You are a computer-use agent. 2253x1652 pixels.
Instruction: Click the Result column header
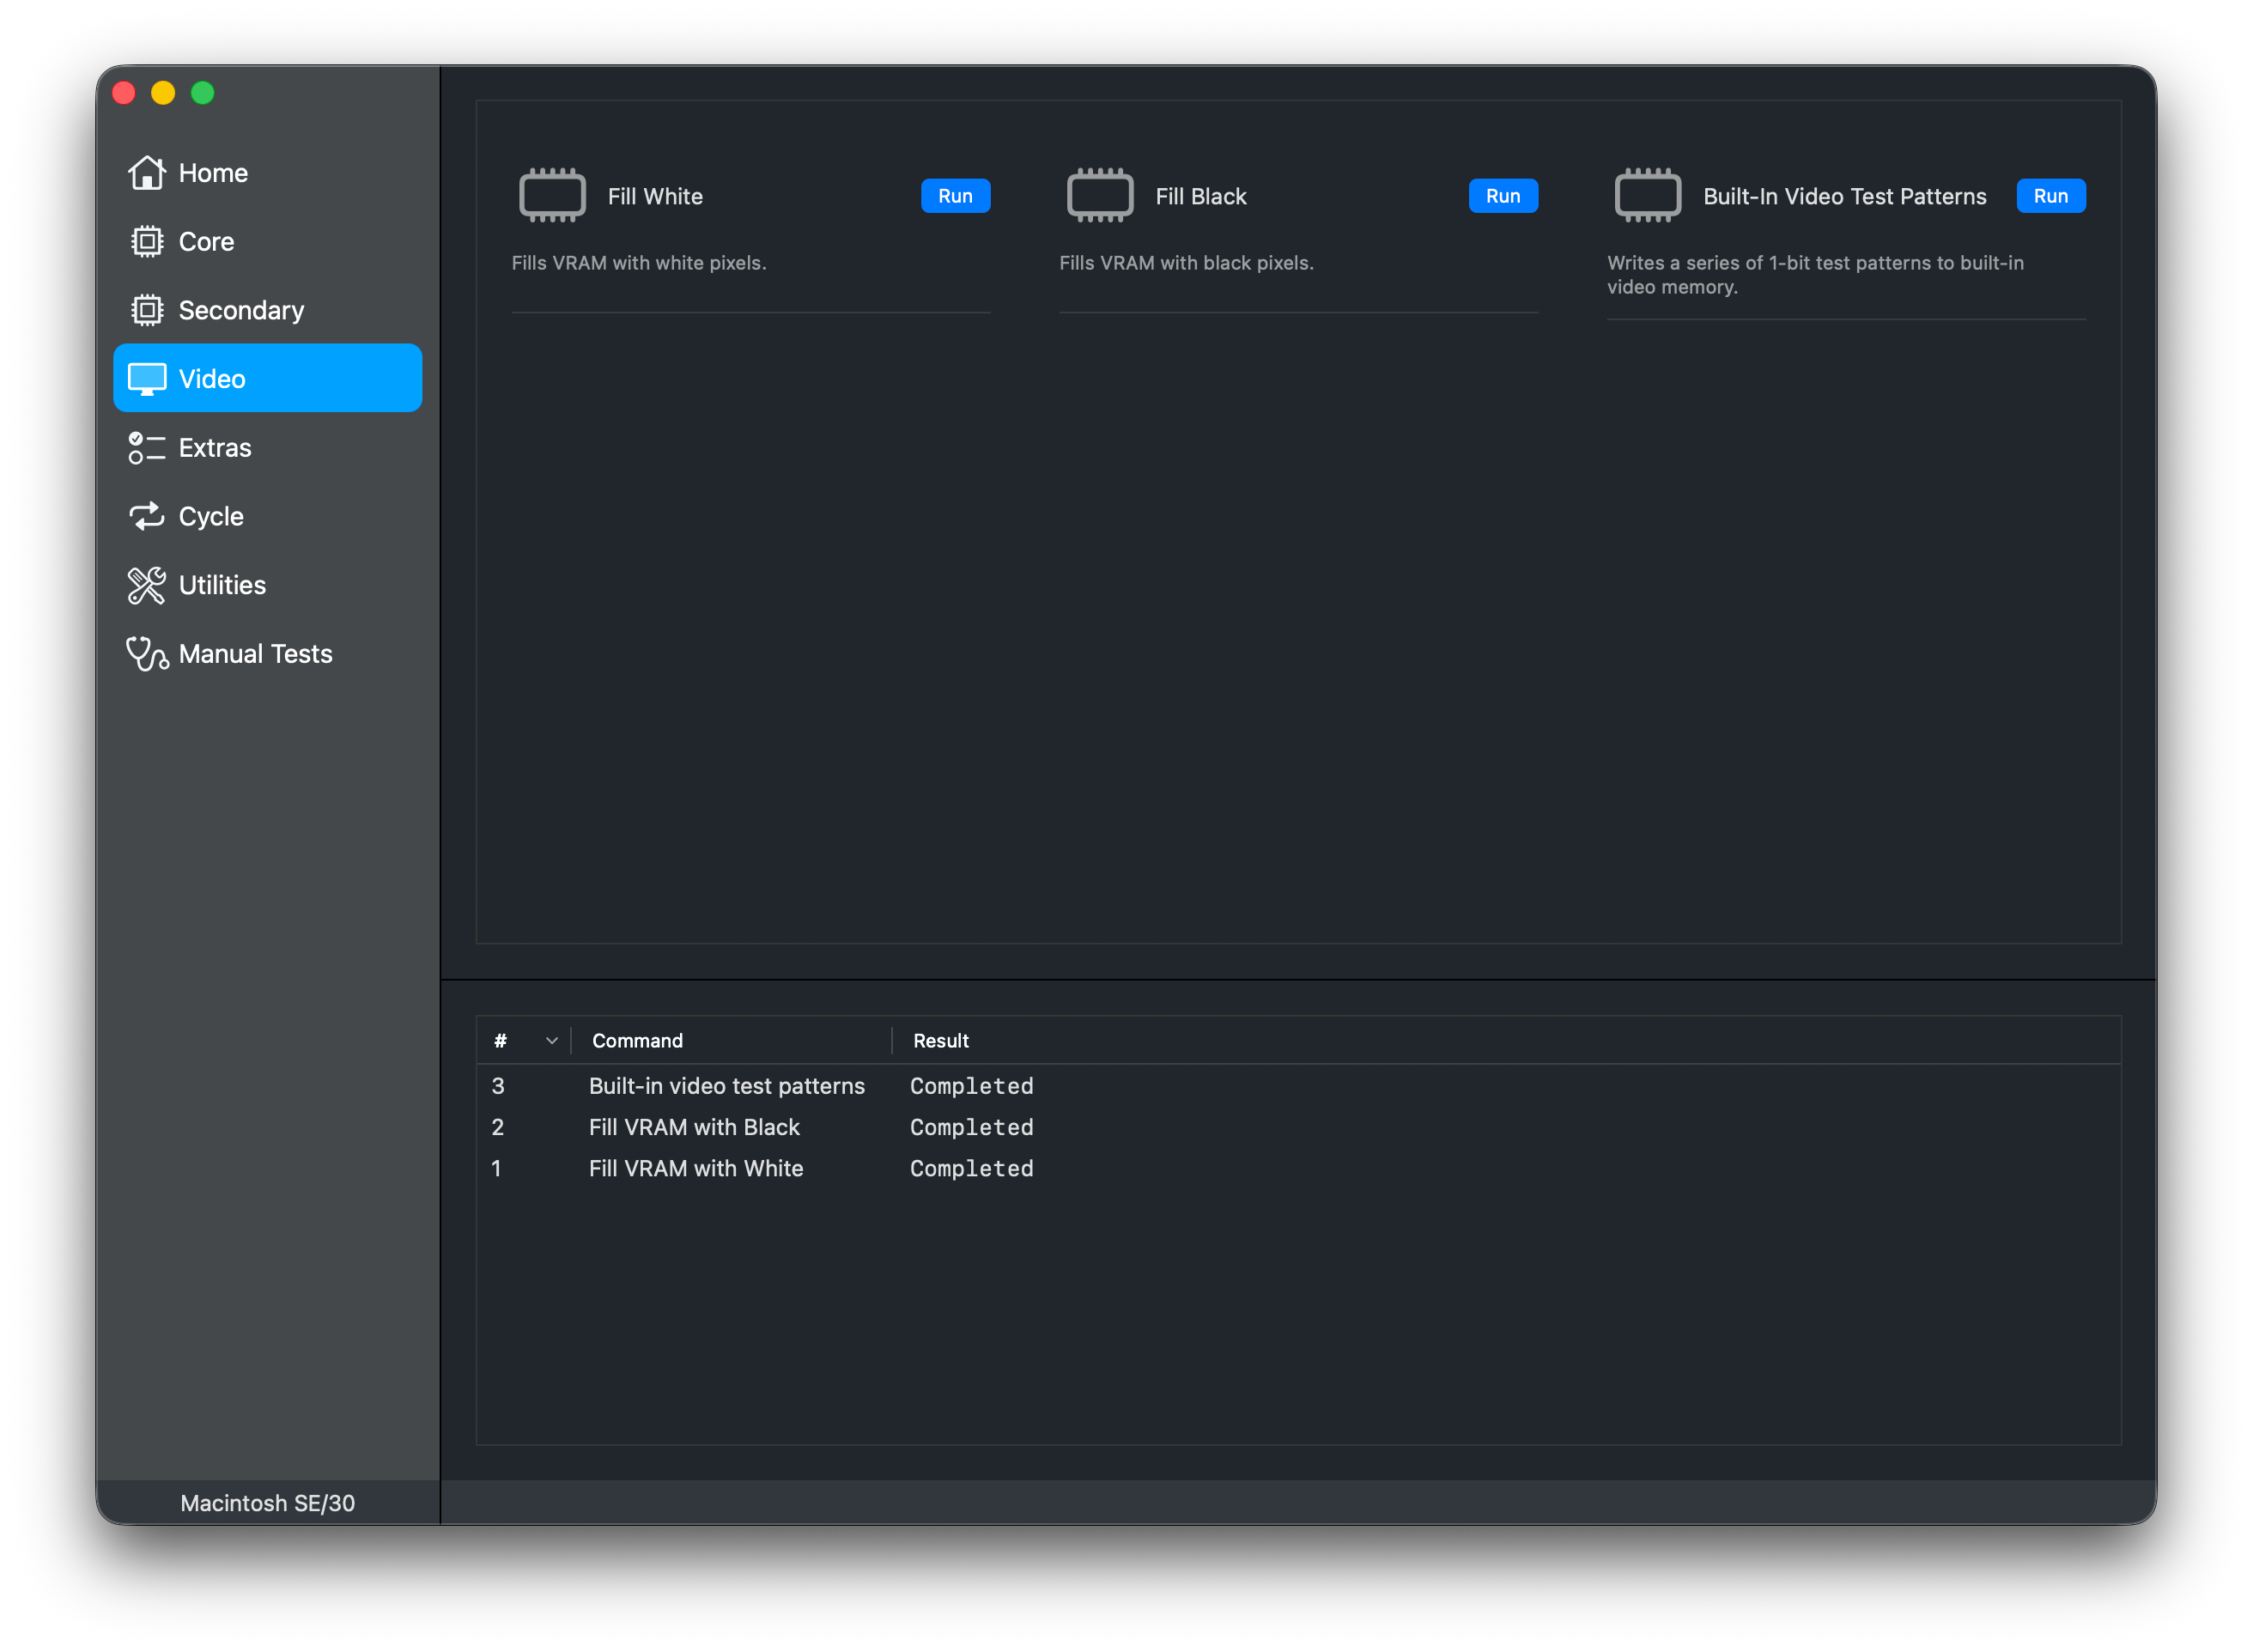(940, 1041)
